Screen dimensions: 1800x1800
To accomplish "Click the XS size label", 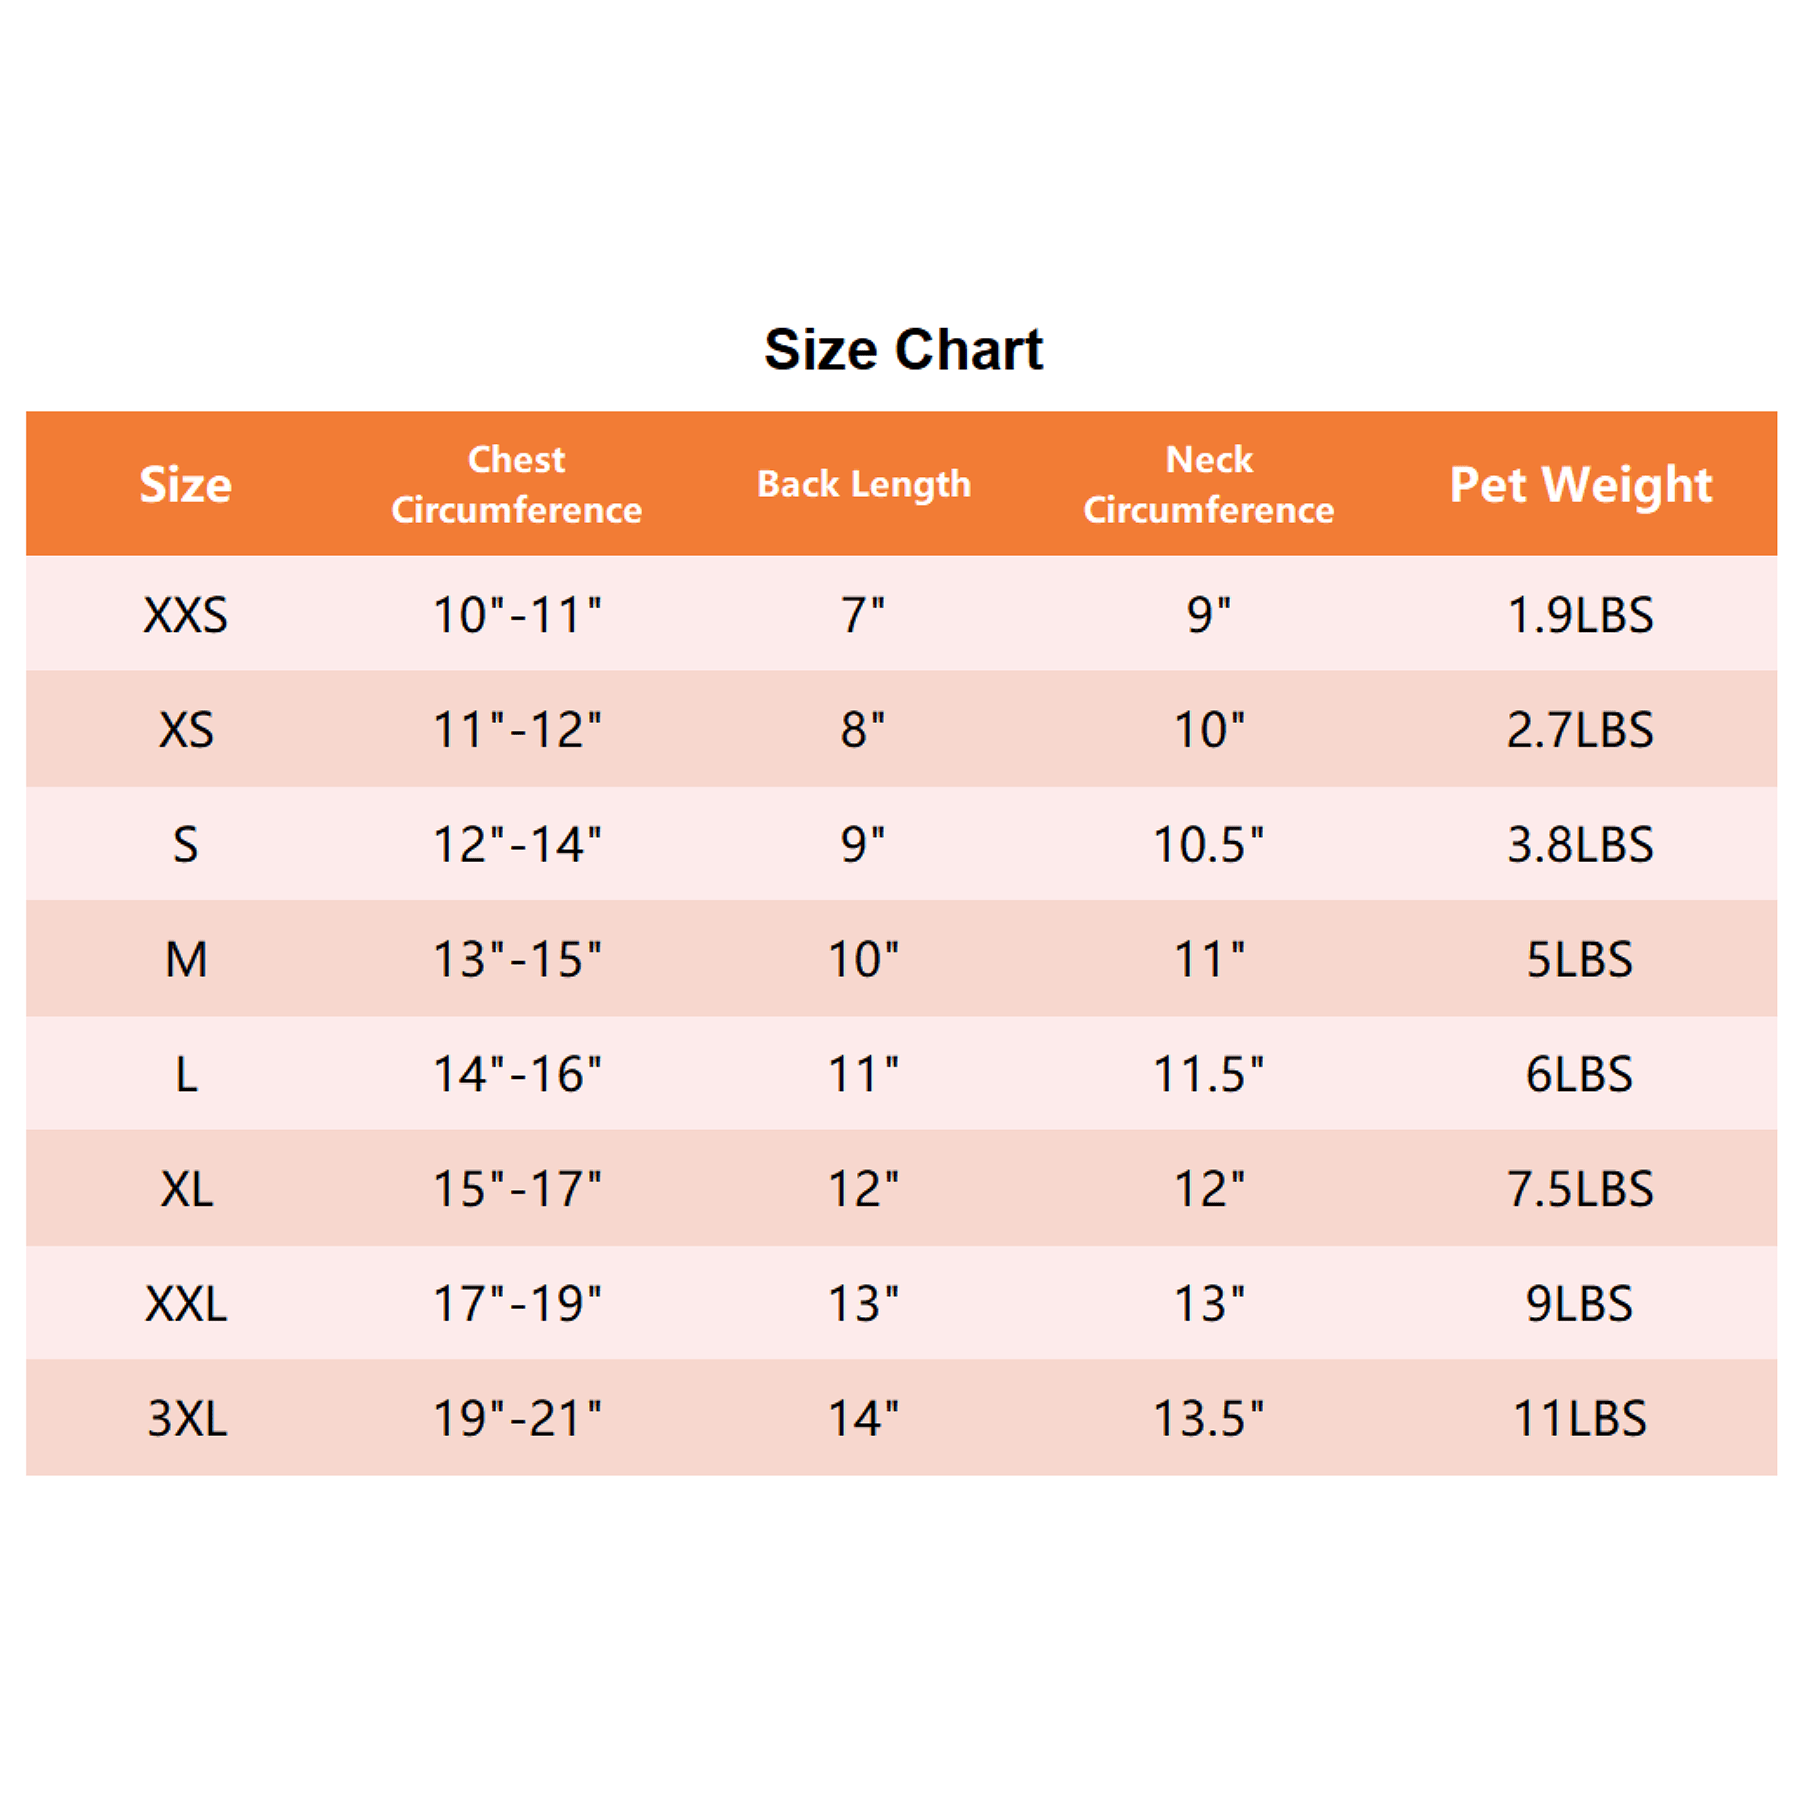I will (186, 730).
